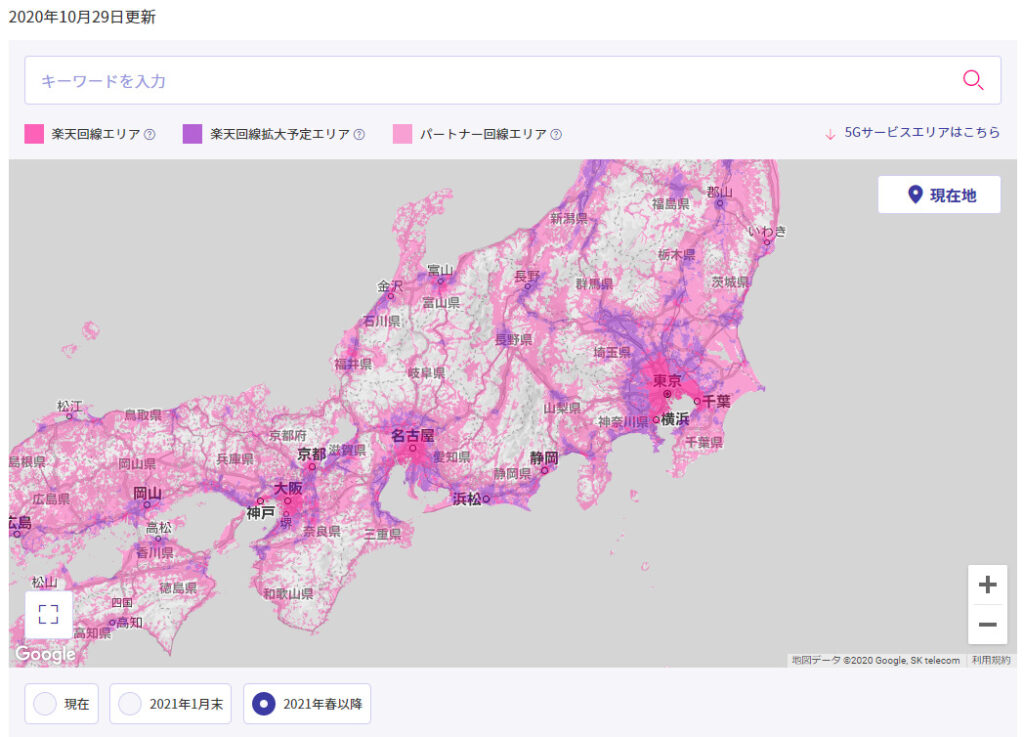Click the 徳島県 label on the map

[178, 588]
